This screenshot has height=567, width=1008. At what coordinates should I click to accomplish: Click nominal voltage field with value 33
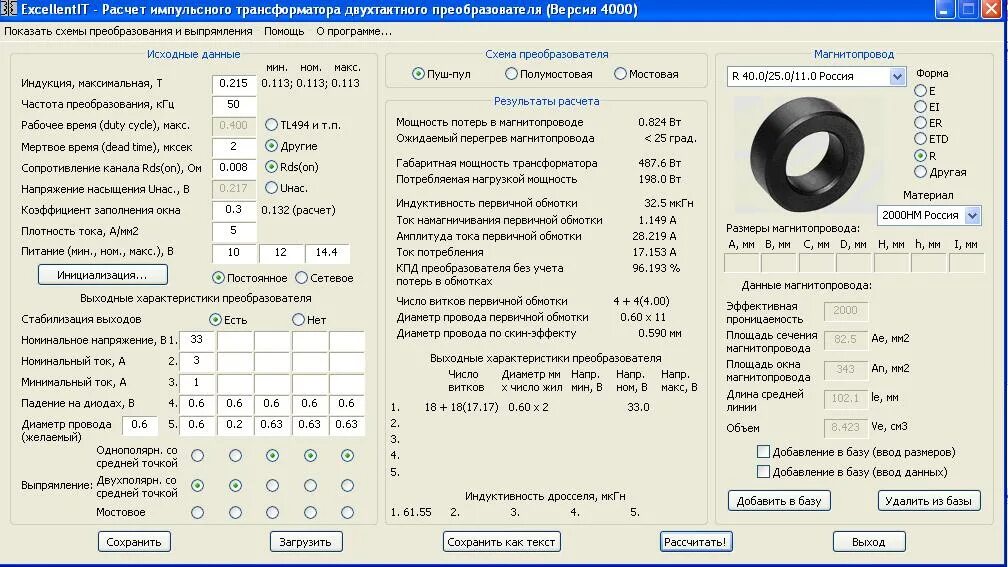tap(197, 340)
